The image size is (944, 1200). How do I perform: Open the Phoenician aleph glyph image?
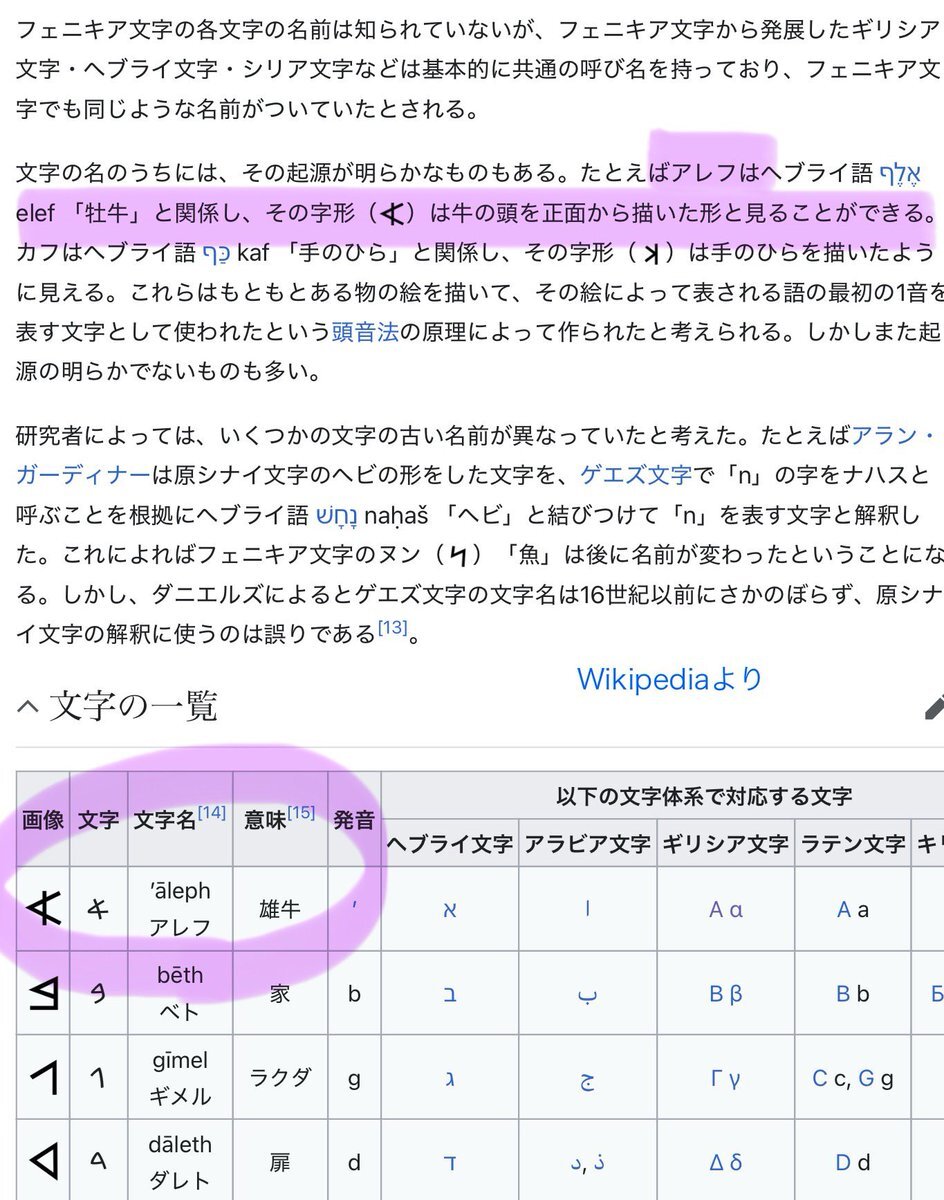(43, 909)
